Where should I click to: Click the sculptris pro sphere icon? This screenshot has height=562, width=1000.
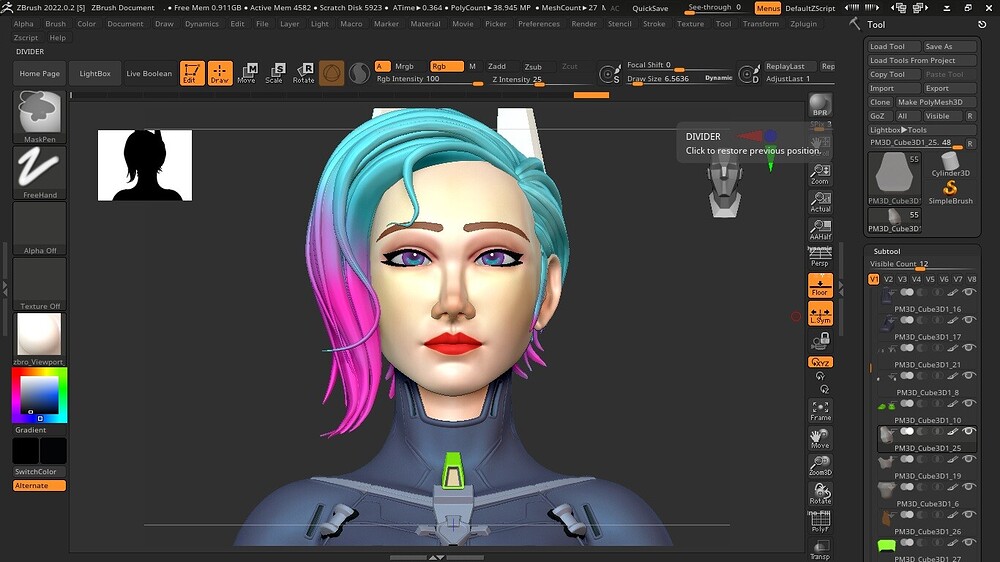tap(359, 73)
